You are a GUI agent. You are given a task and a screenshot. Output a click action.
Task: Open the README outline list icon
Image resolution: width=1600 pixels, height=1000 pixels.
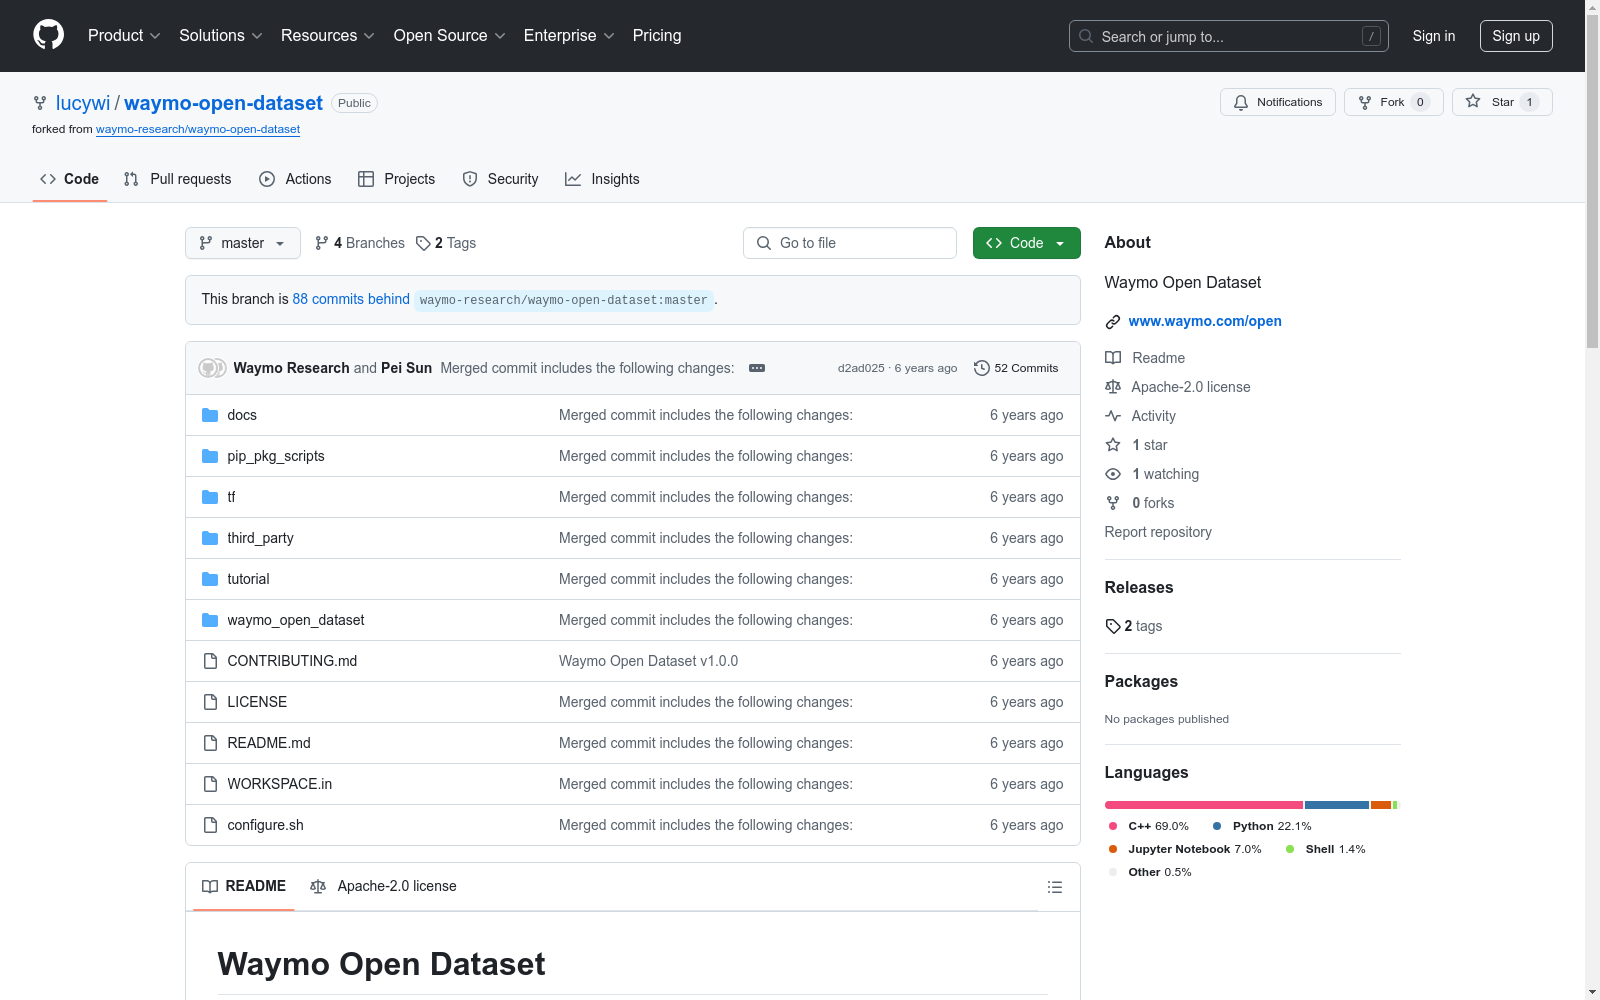(1054, 887)
